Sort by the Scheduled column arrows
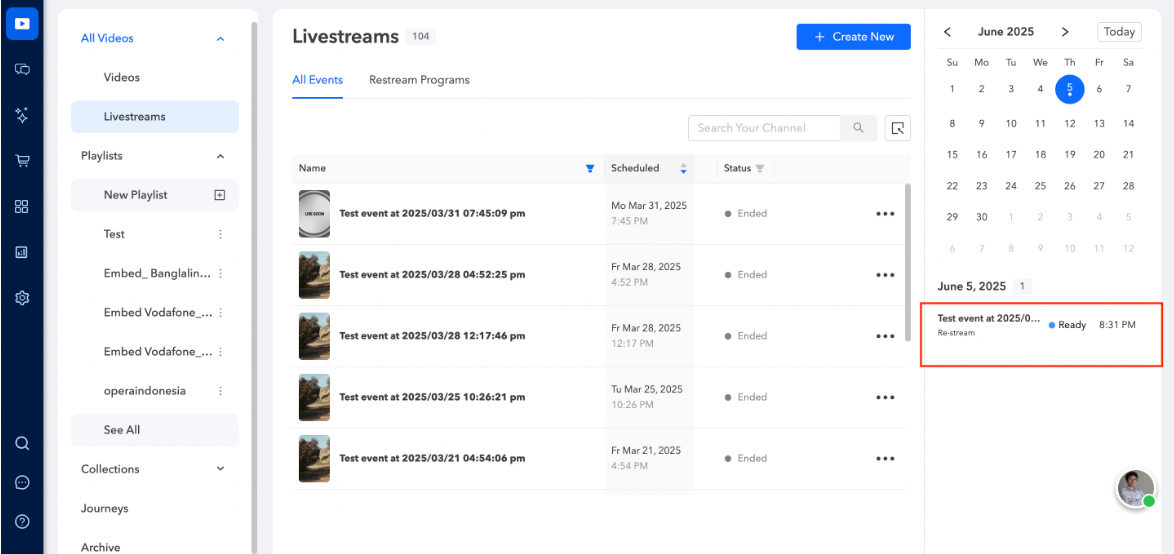 683,168
